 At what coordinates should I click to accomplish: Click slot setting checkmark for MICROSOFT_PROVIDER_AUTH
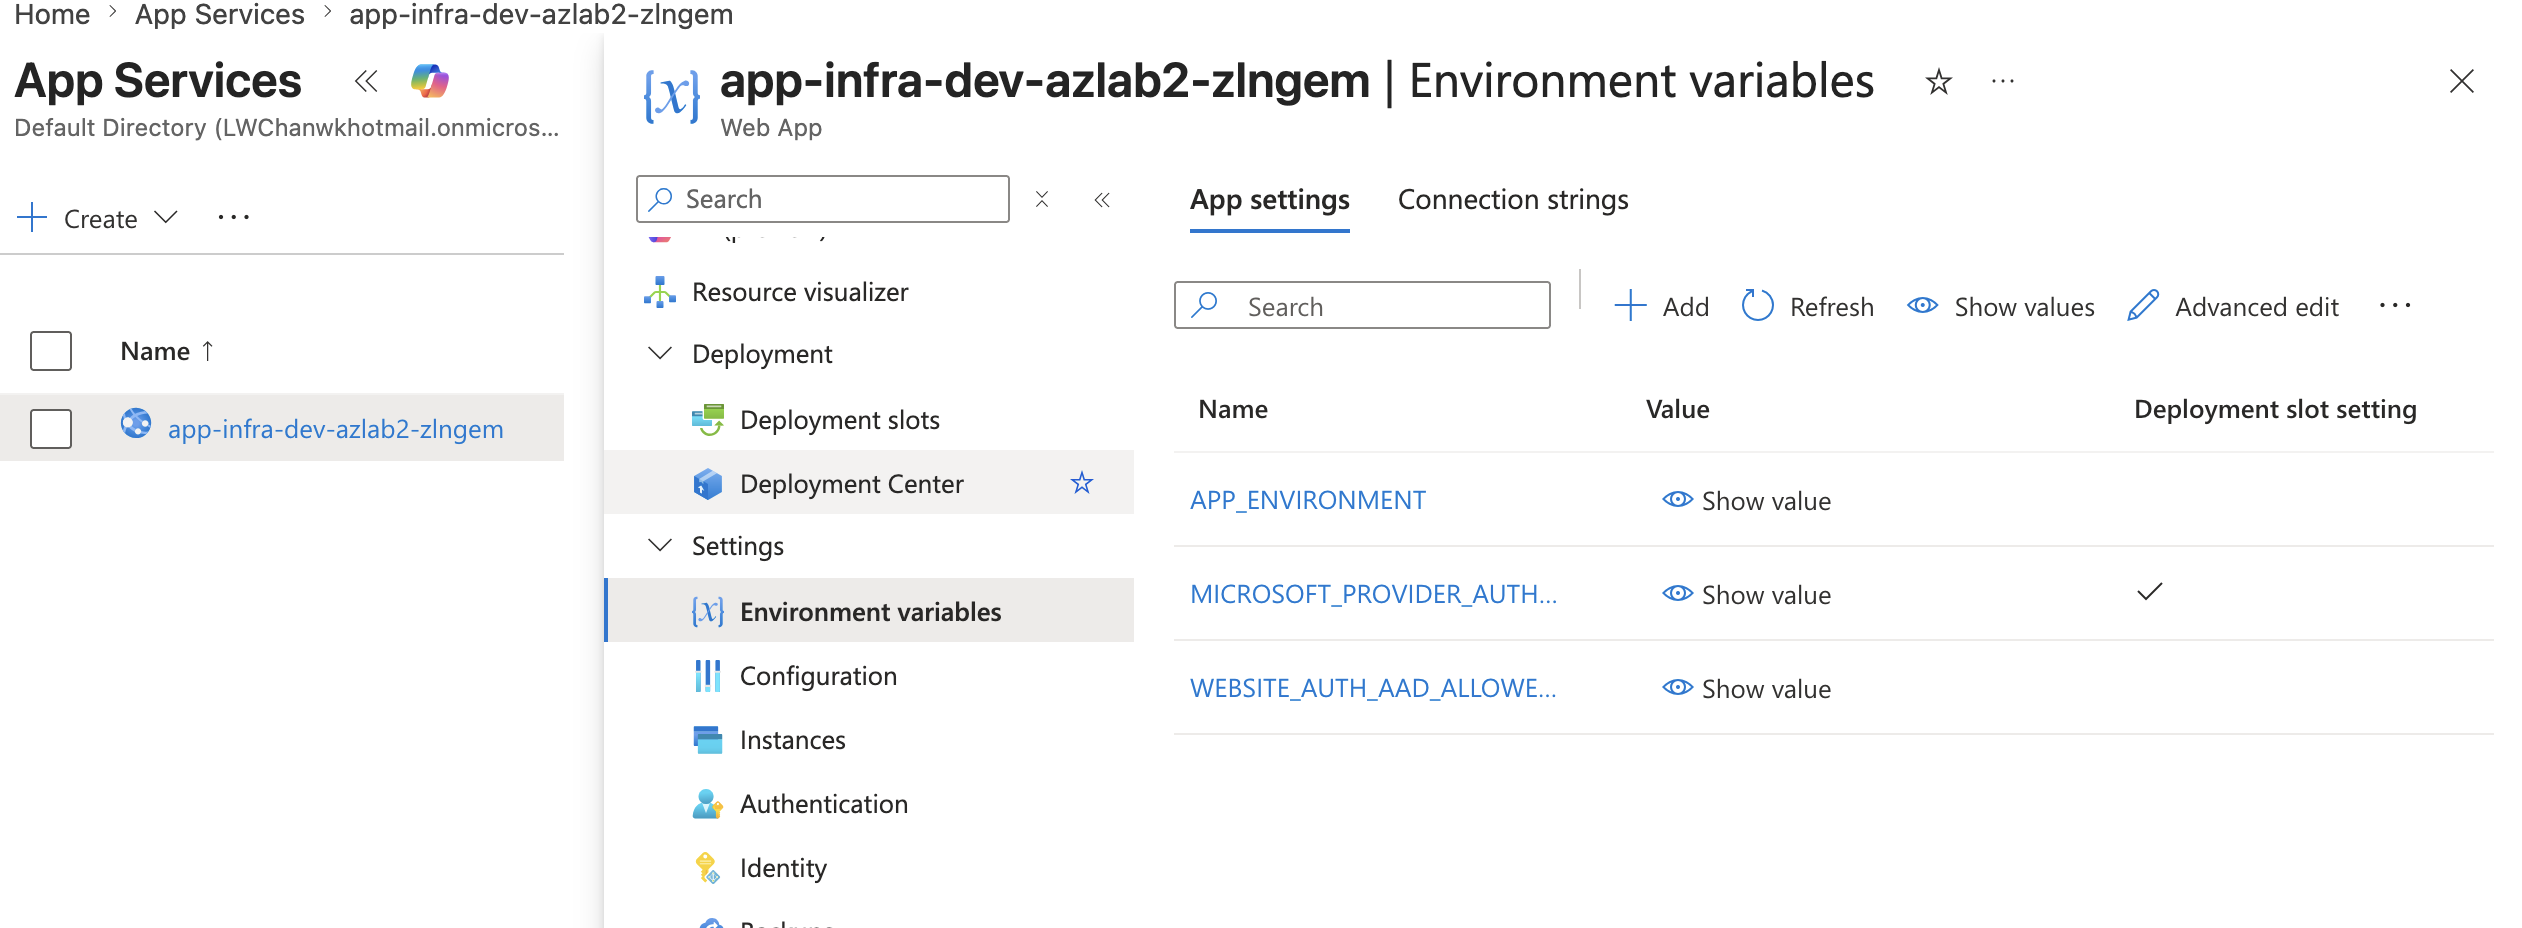point(2150,591)
